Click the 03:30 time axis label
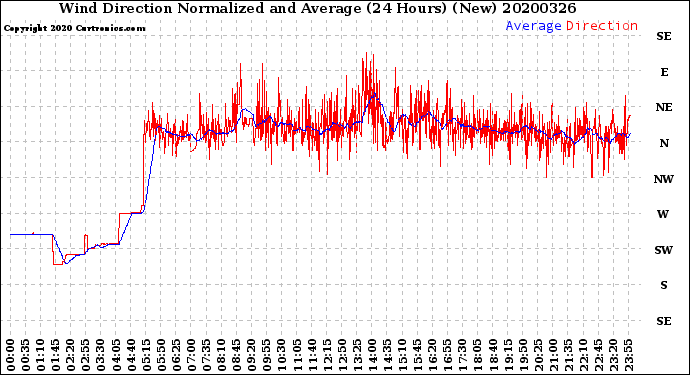690x375 pixels. pos(100,355)
